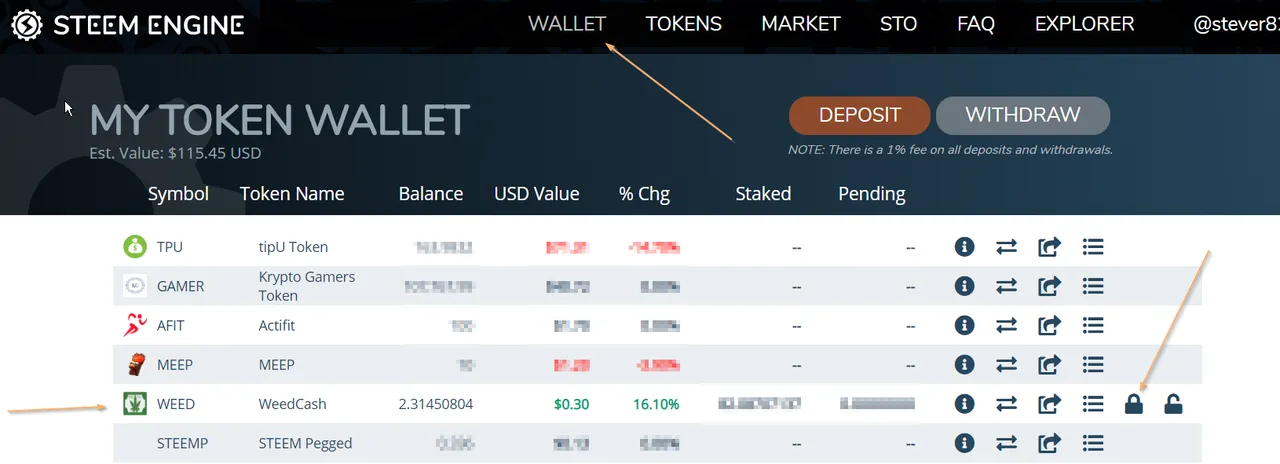The image size is (1280, 464).
Task: Open the WALLET navigation item
Action: pyautogui.click(x=567, y=24)
